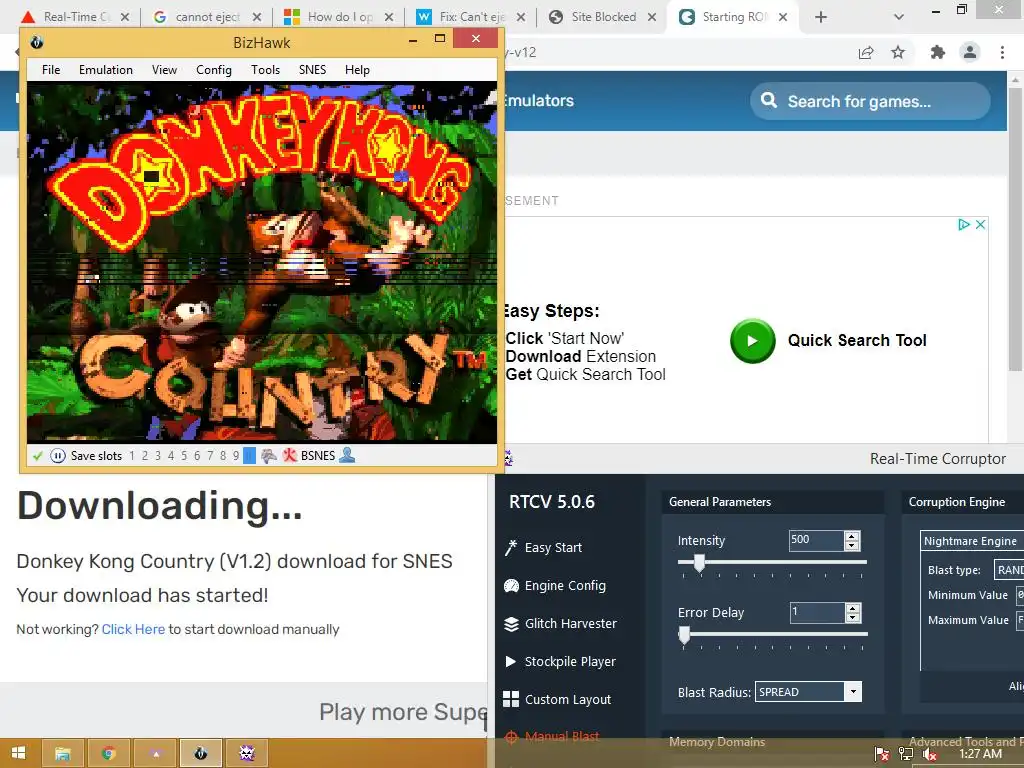The width and height of the screenshot is (1024, 768).
Task: Click the highlighted blue save slot 0
Action: (x=249, y=456)
